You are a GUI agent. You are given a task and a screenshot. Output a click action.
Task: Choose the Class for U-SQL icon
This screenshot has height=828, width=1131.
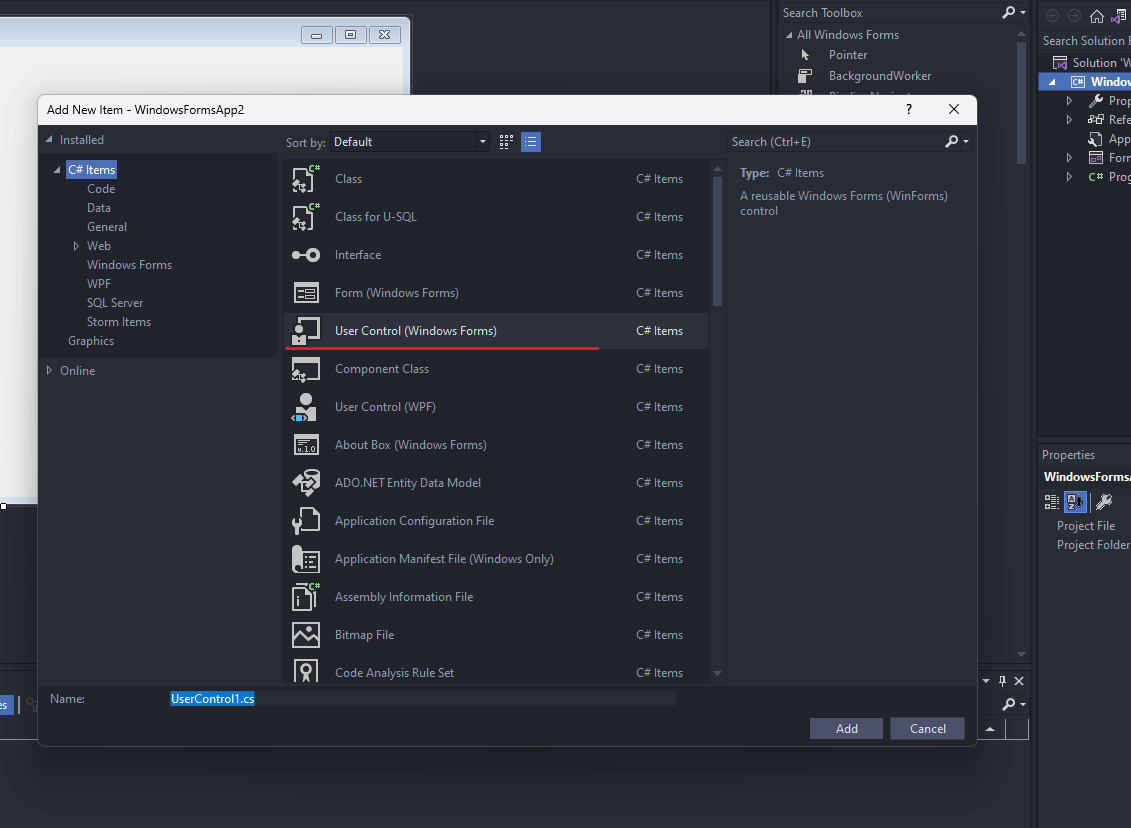click(x=306, y=217)
